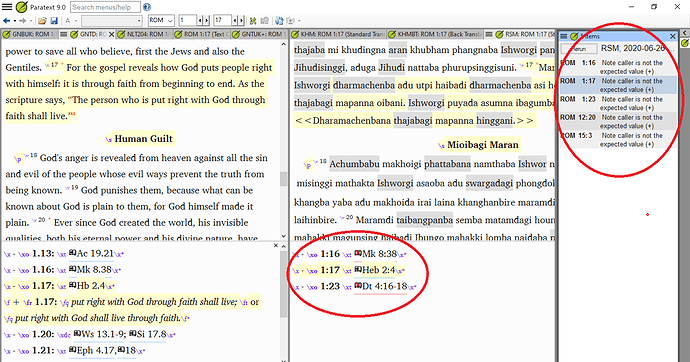Switch to KHM: ROM 1:17 (Standard Translation) tab

coord(338,34)
